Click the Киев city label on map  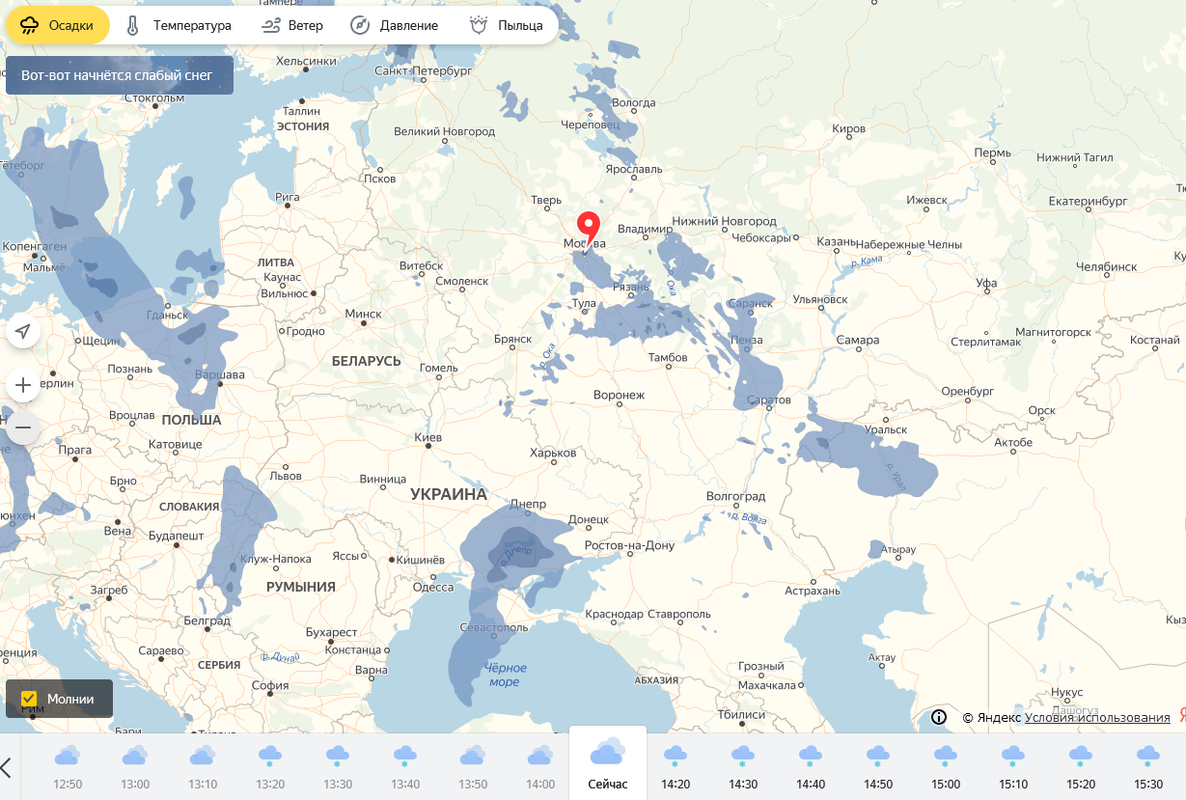pos(428,437)
